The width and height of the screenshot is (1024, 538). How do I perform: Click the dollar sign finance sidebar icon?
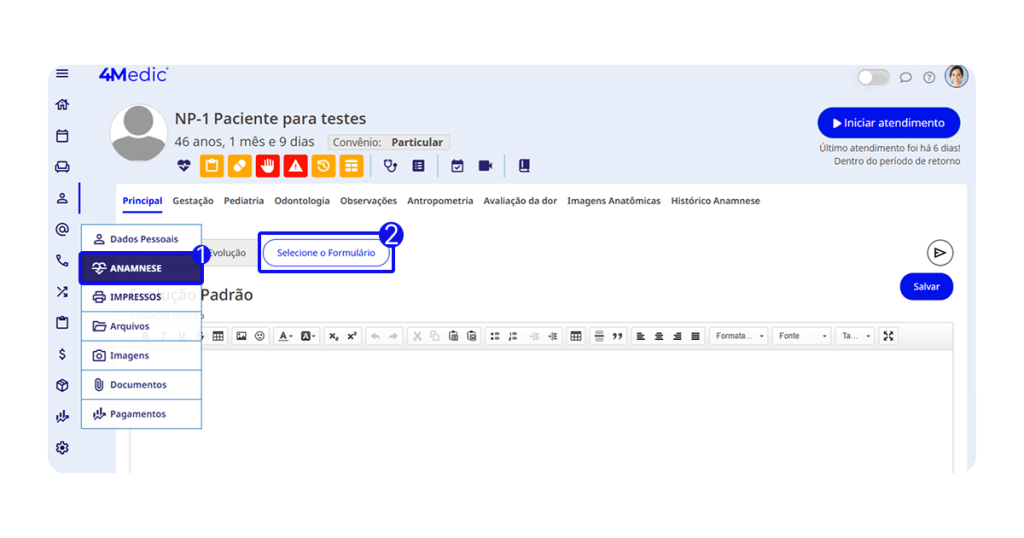pyautogui.click(x=62, y=354)
